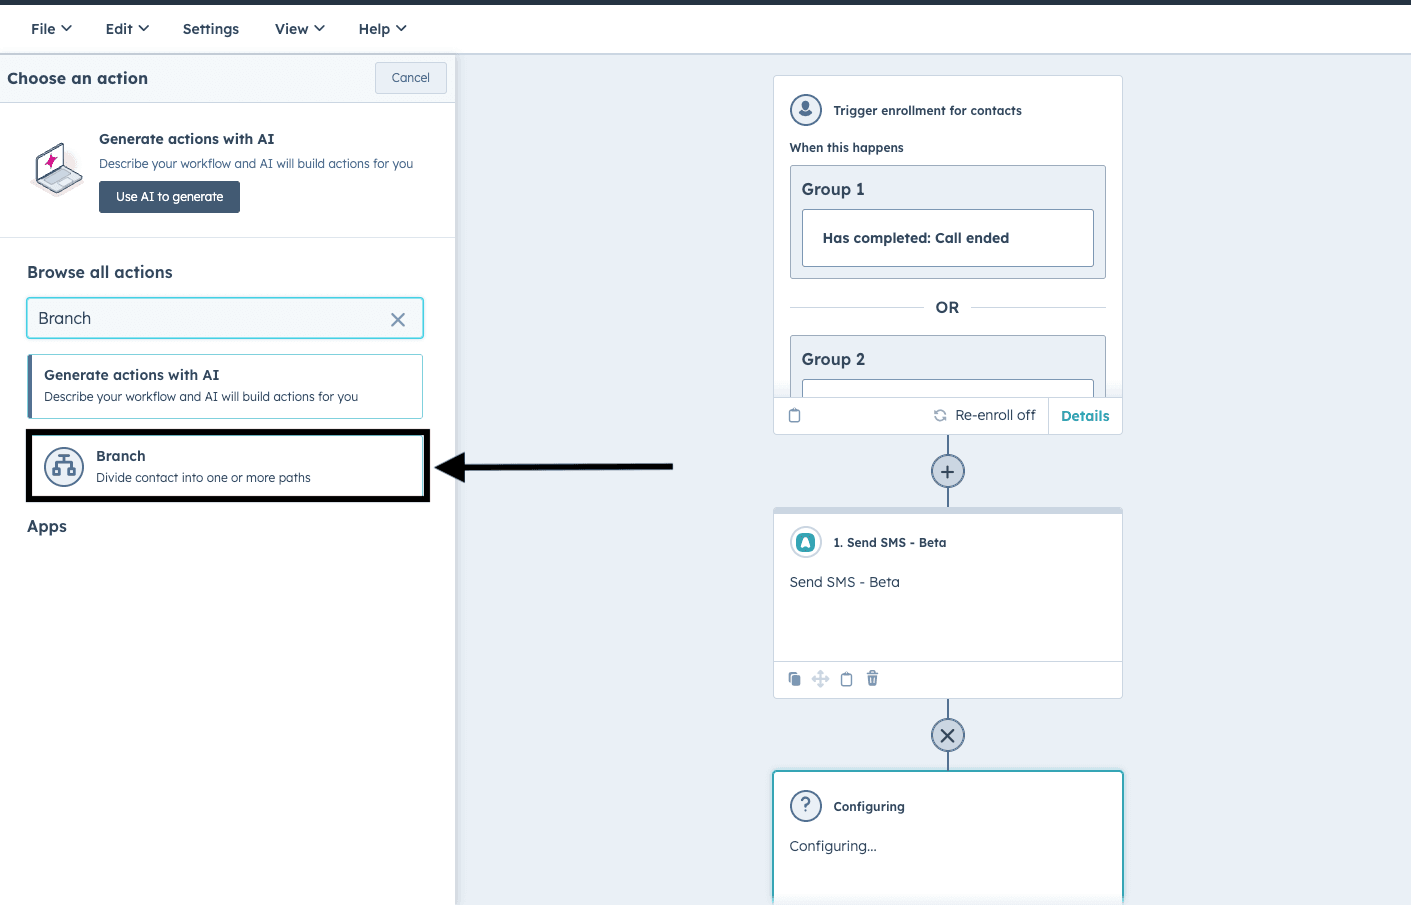The height and width of the screenshot is (905, 1411).
Task: Click the copy icon on the Send SMS card
Action: tap(794, 679)
